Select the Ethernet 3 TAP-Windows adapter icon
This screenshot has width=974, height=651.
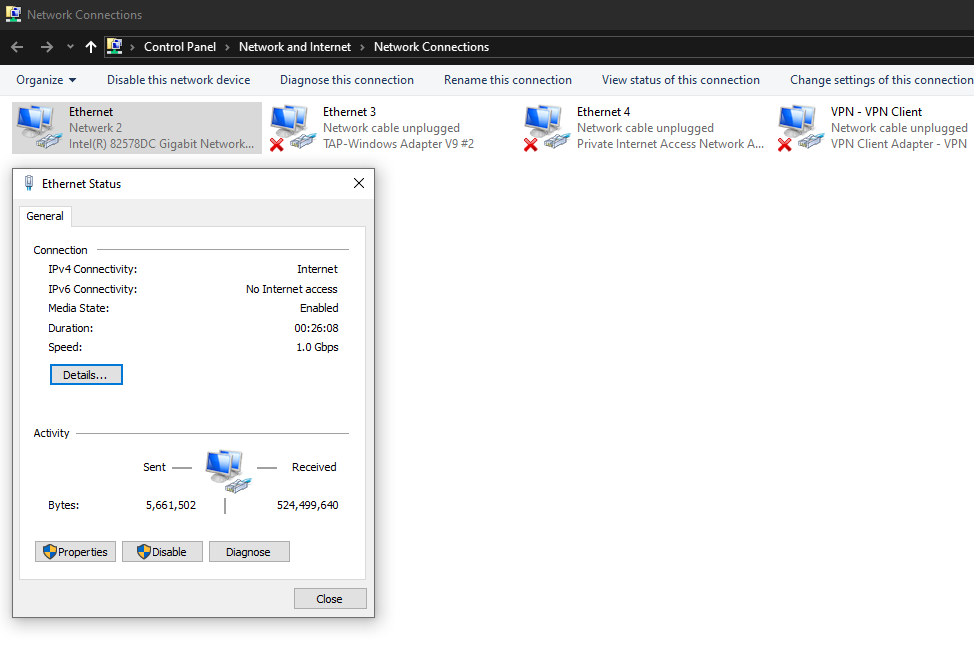click(290, 127)
